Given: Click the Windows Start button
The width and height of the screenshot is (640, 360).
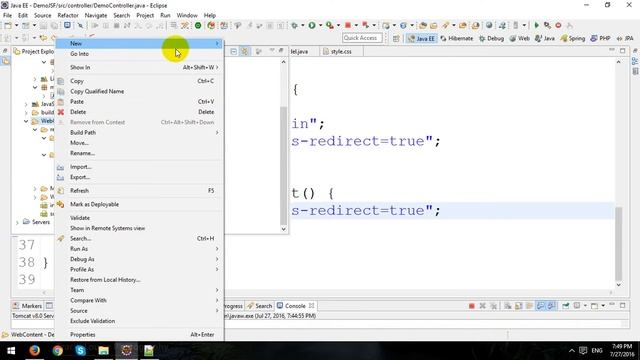Looking at the screenshot, I should pos(11,351).
